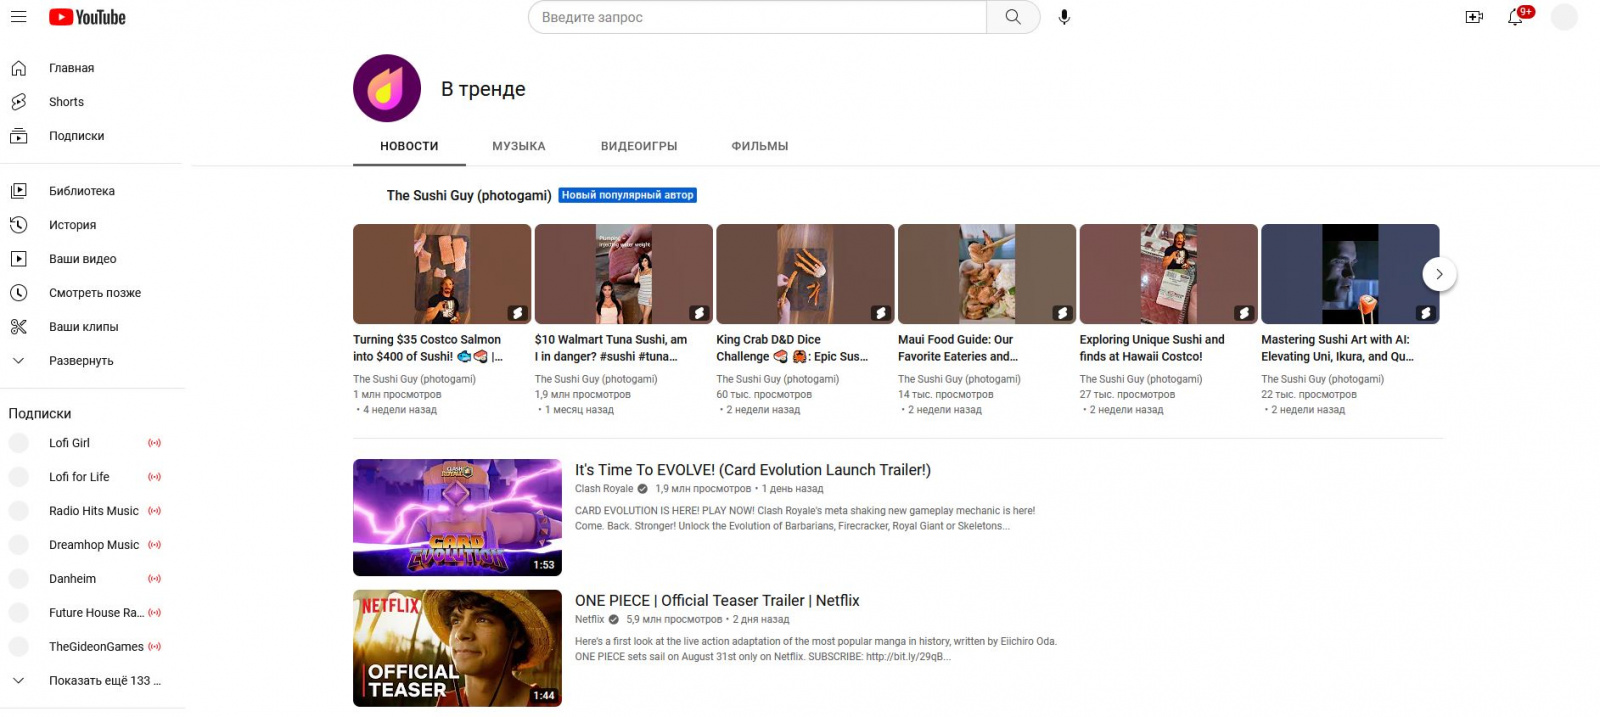The height and width of the screenshot is (717, 1600).
Task: Click the Новый популярный автор badge
Action: tap(627, 195)
